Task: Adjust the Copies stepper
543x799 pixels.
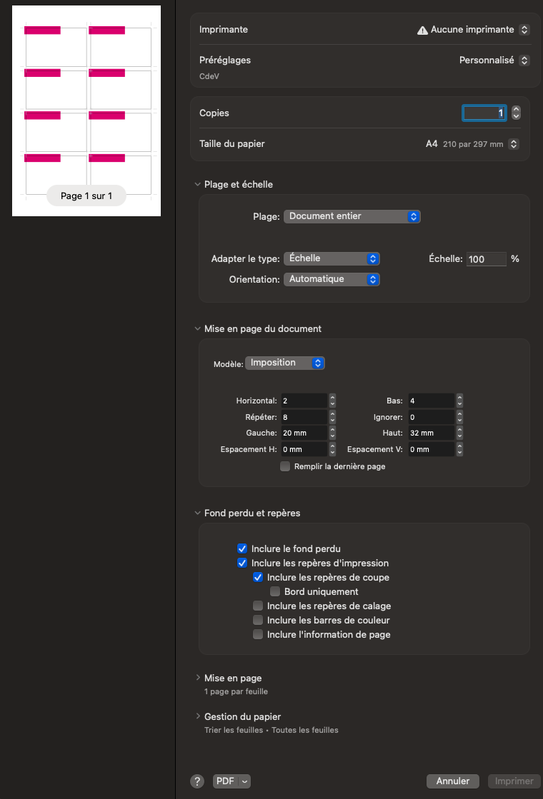Action: tap(516, 113)
